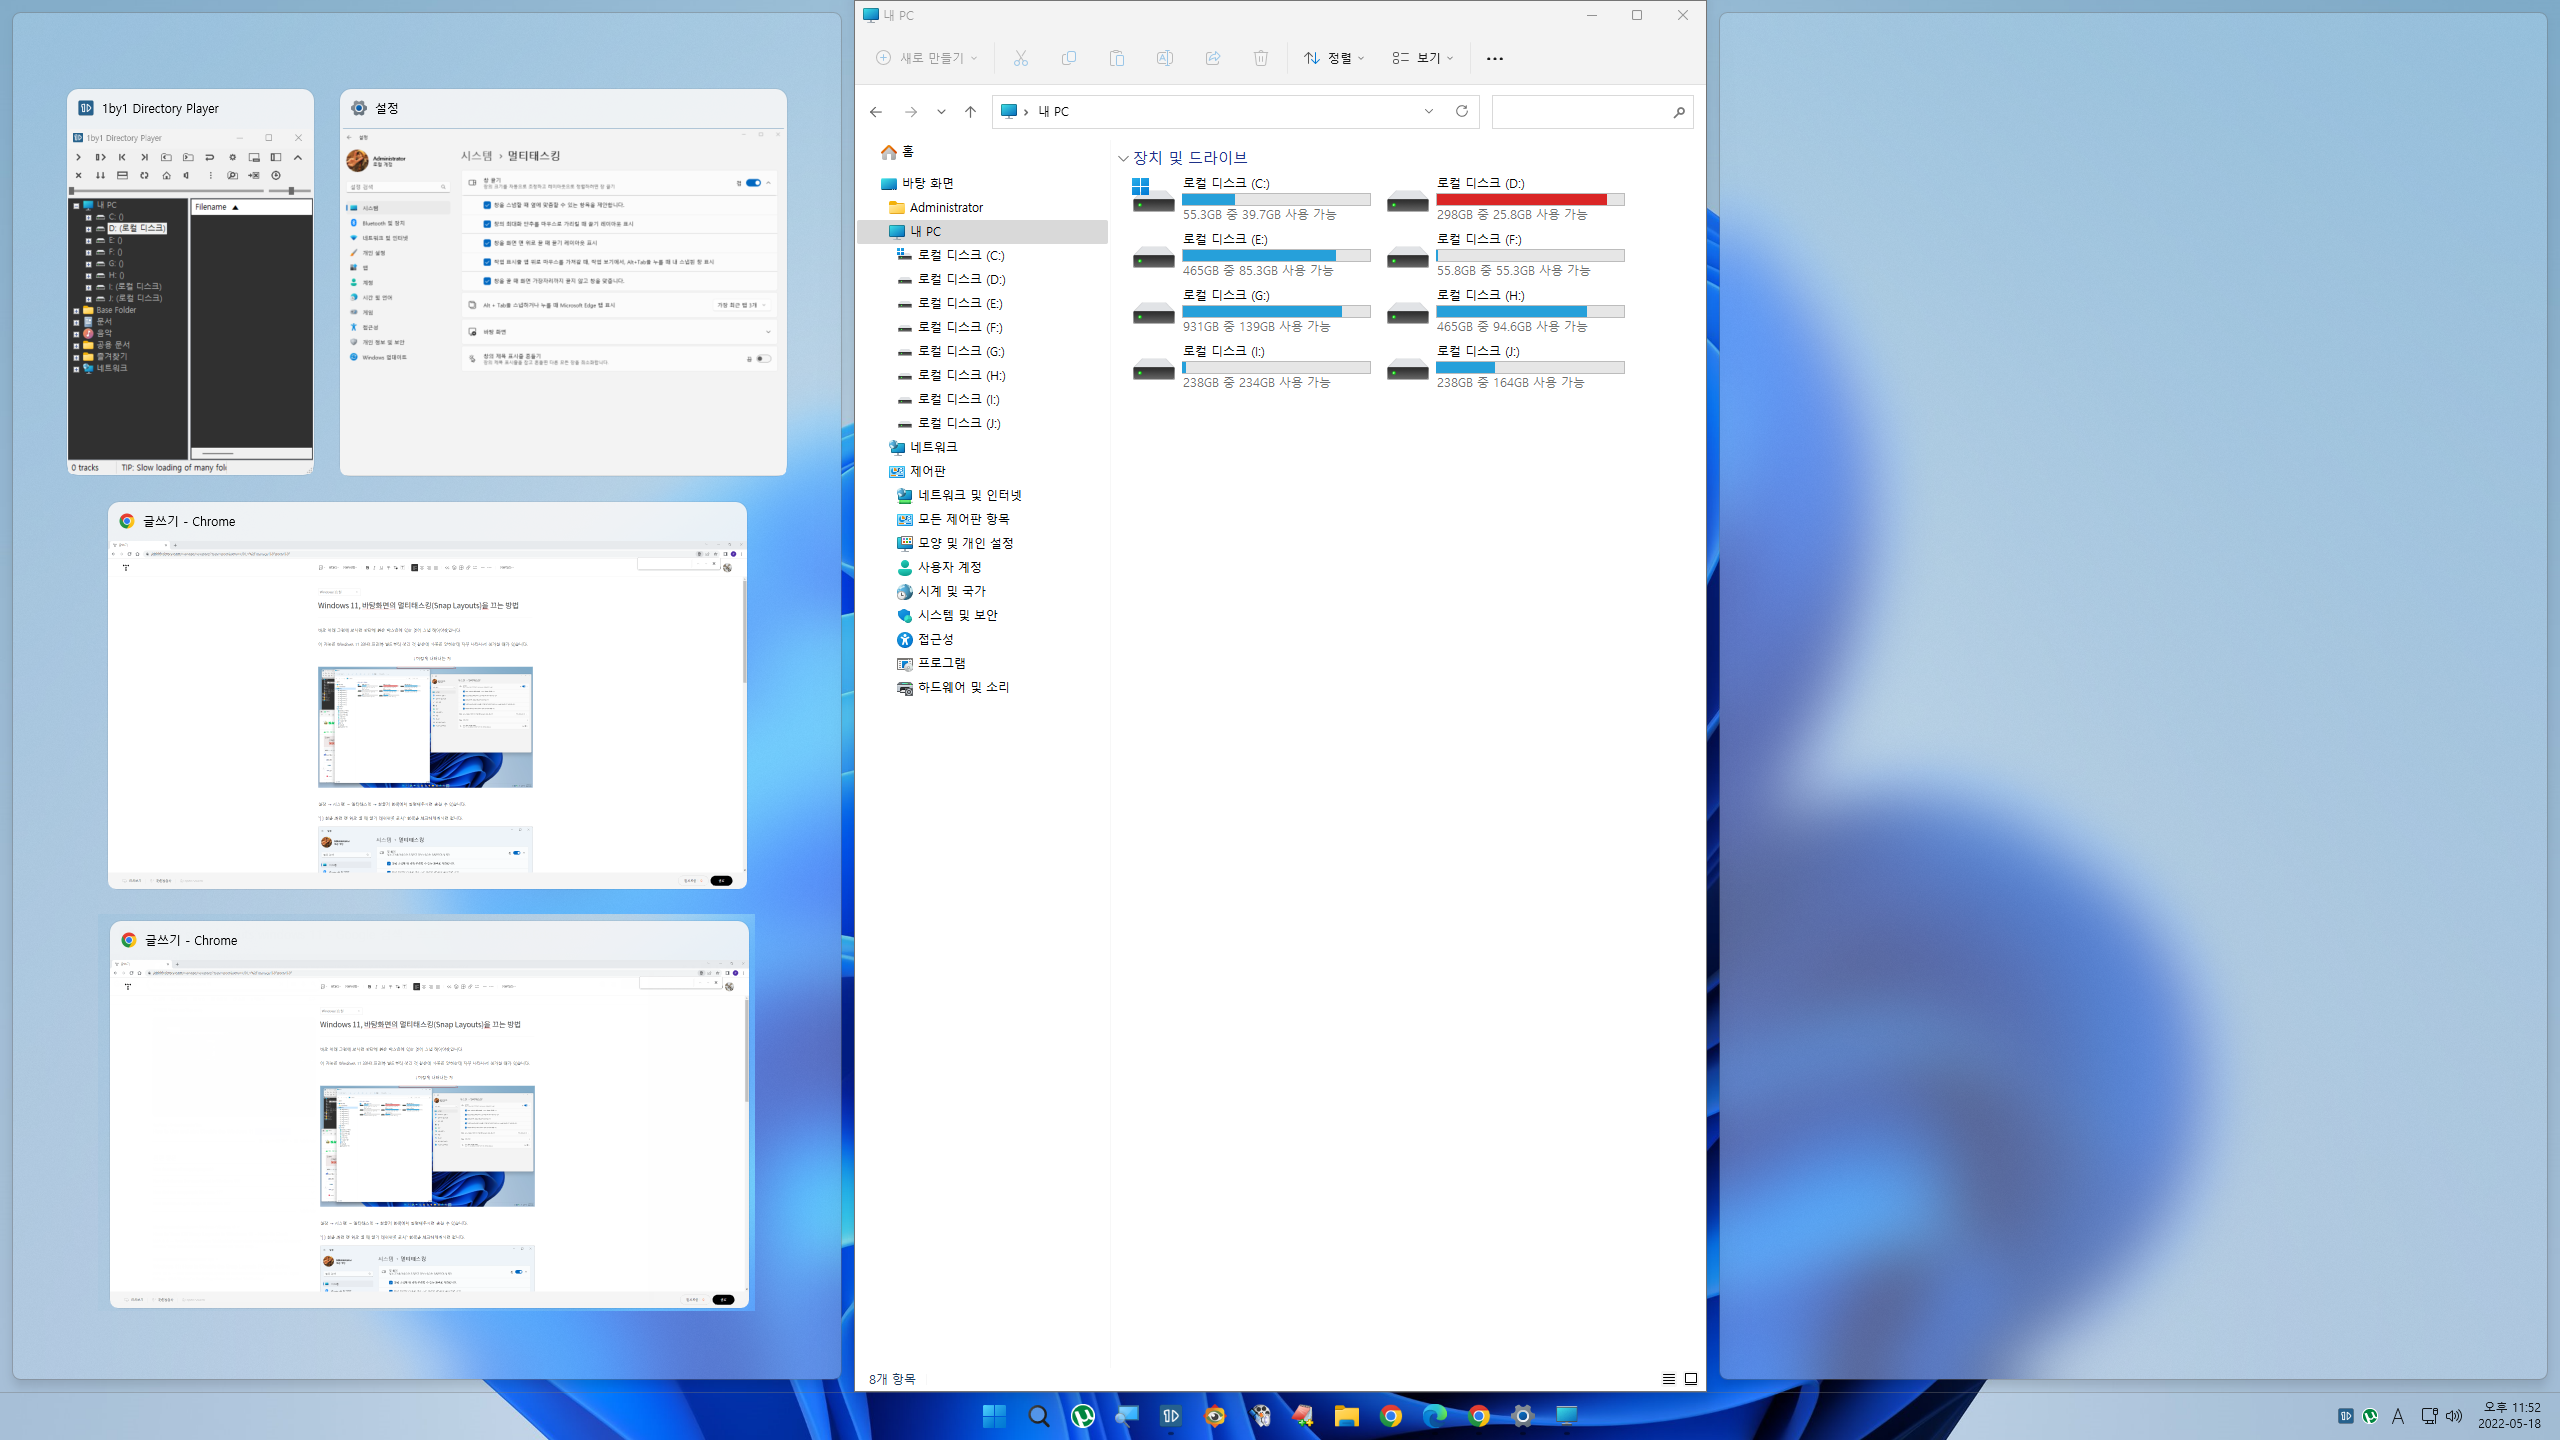
Task: Select the 1by1 Directory Player snap thumbnail
Action: pyautogui.click(x=190, y=281)
